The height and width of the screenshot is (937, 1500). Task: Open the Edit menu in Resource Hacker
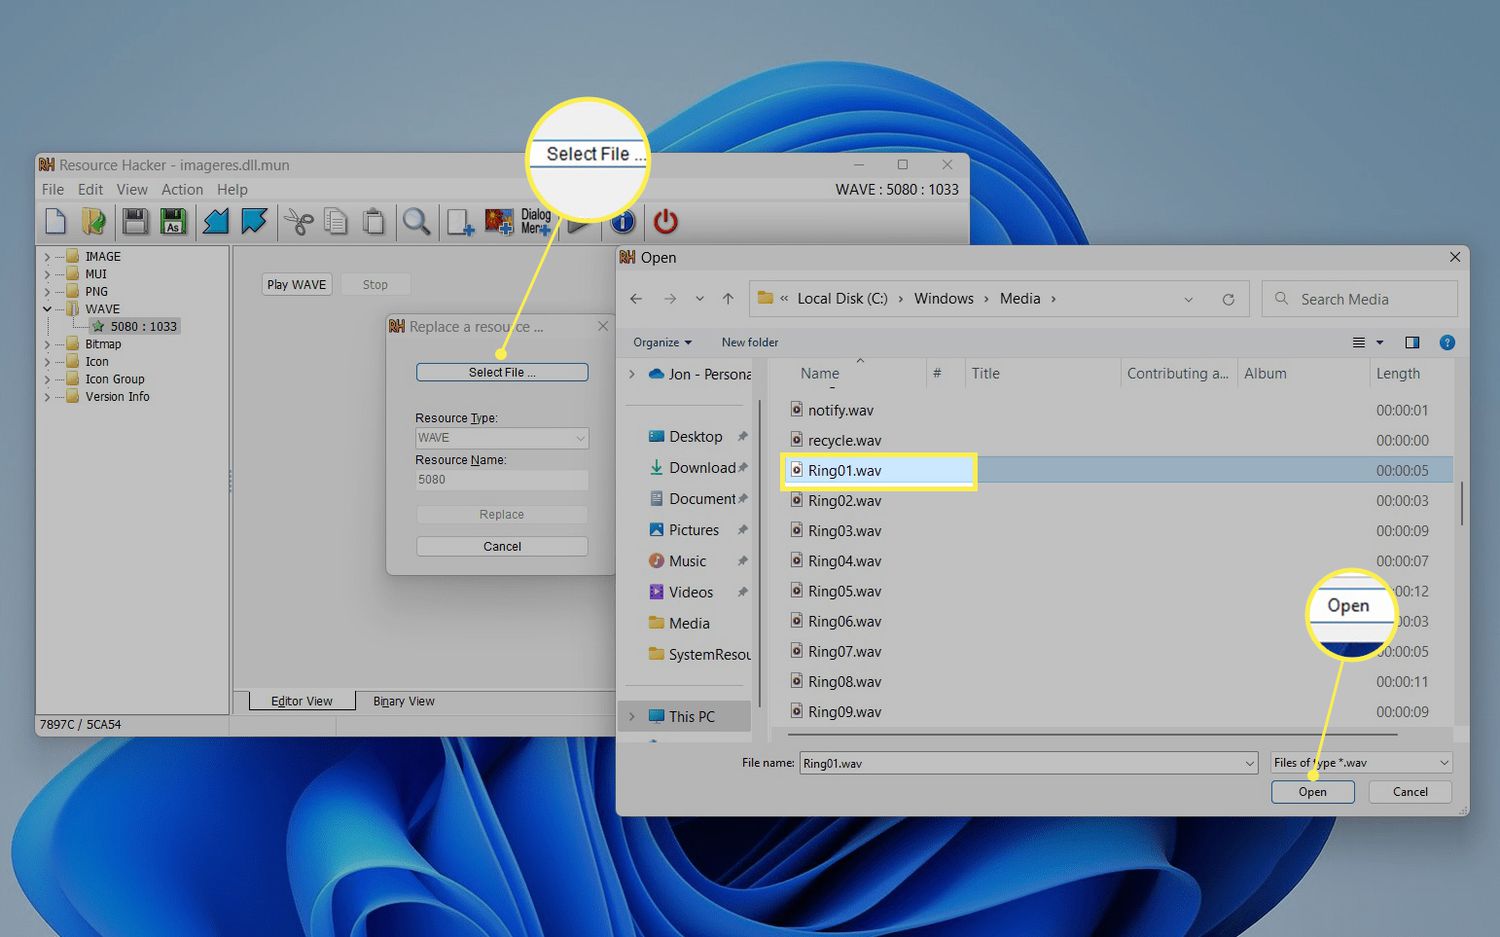click(x=90, y=189)
